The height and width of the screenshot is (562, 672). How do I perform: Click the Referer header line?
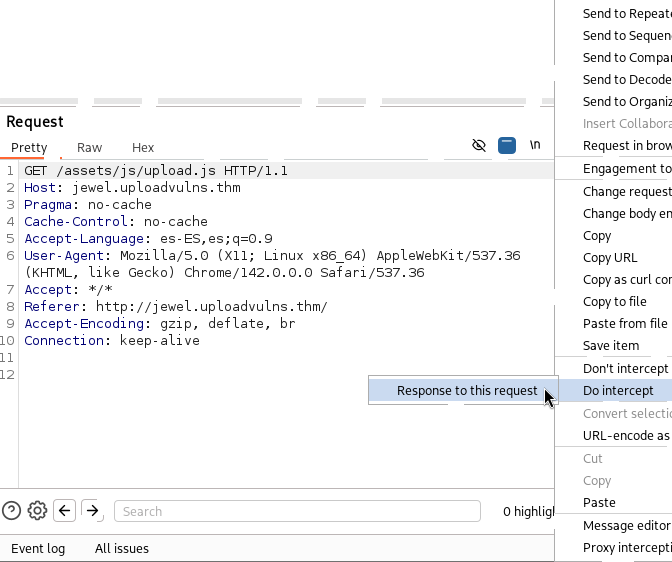(176, 307)
